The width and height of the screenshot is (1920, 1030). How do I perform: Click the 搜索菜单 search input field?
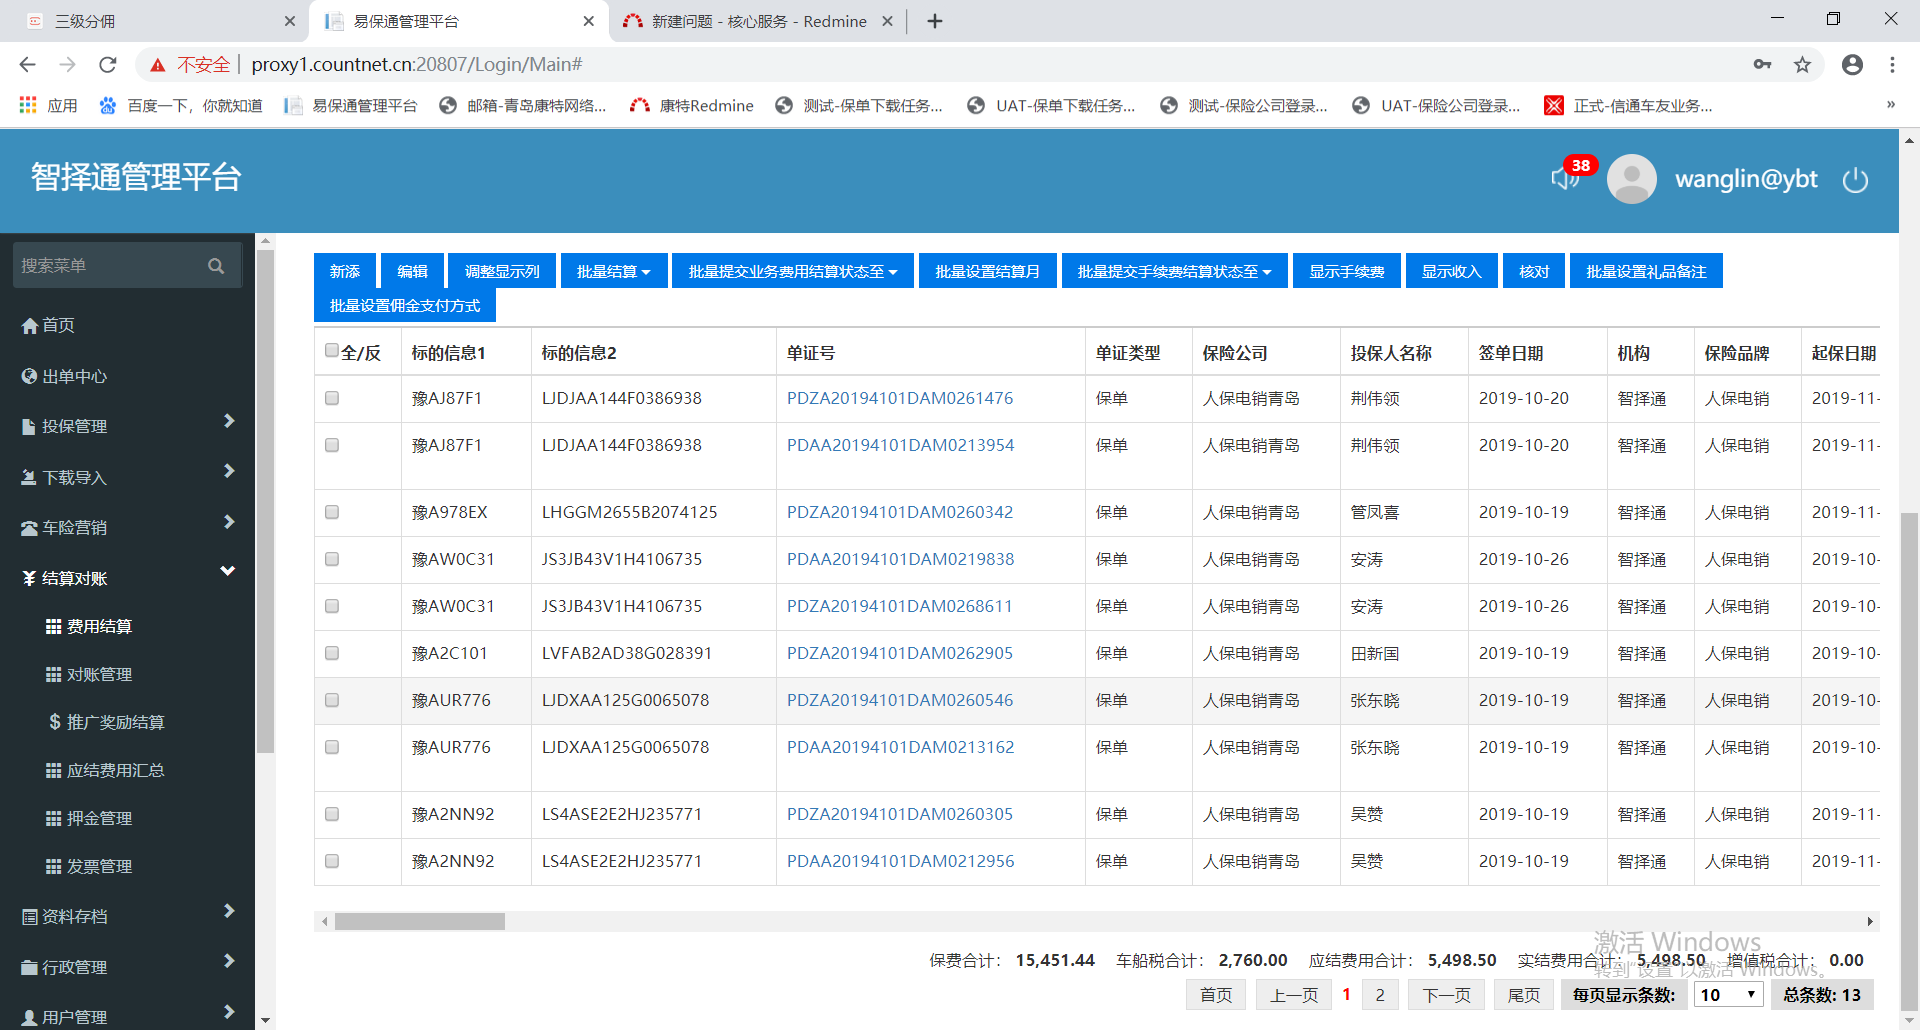110,266
